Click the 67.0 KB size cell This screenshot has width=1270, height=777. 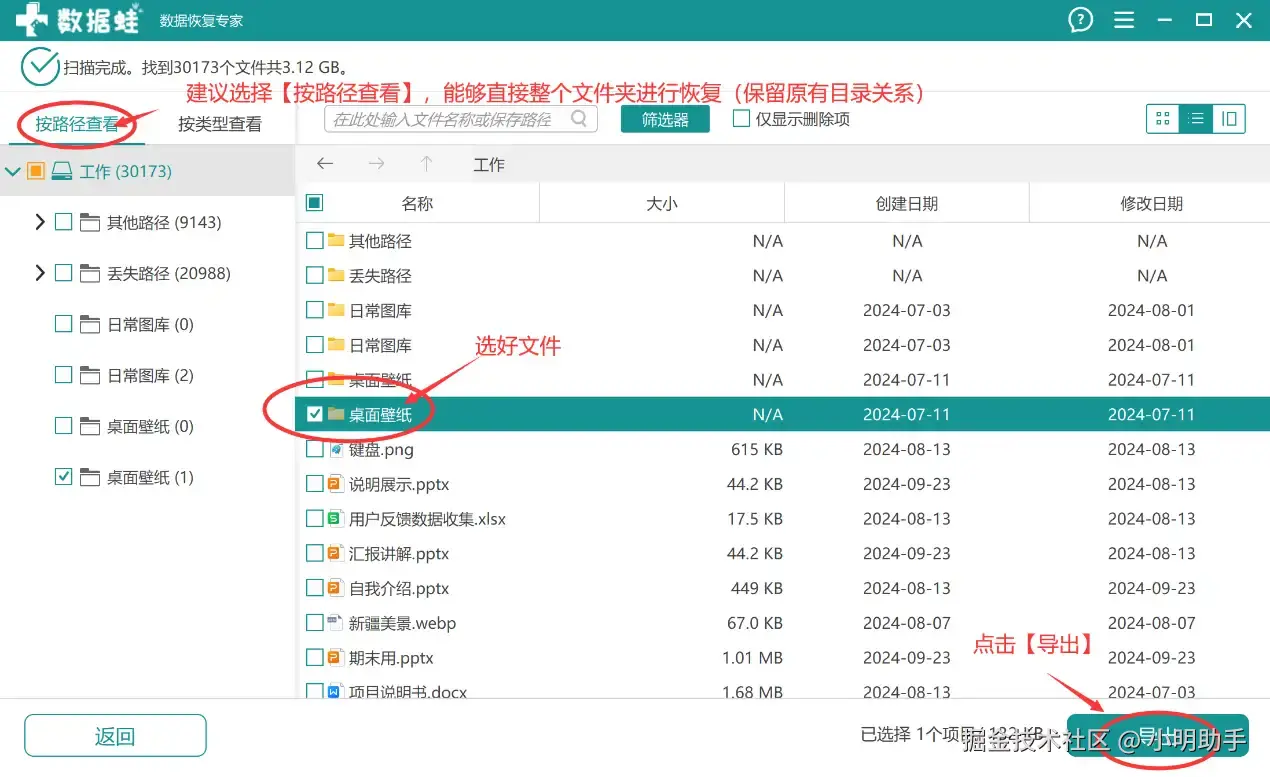tap(755, 623)
